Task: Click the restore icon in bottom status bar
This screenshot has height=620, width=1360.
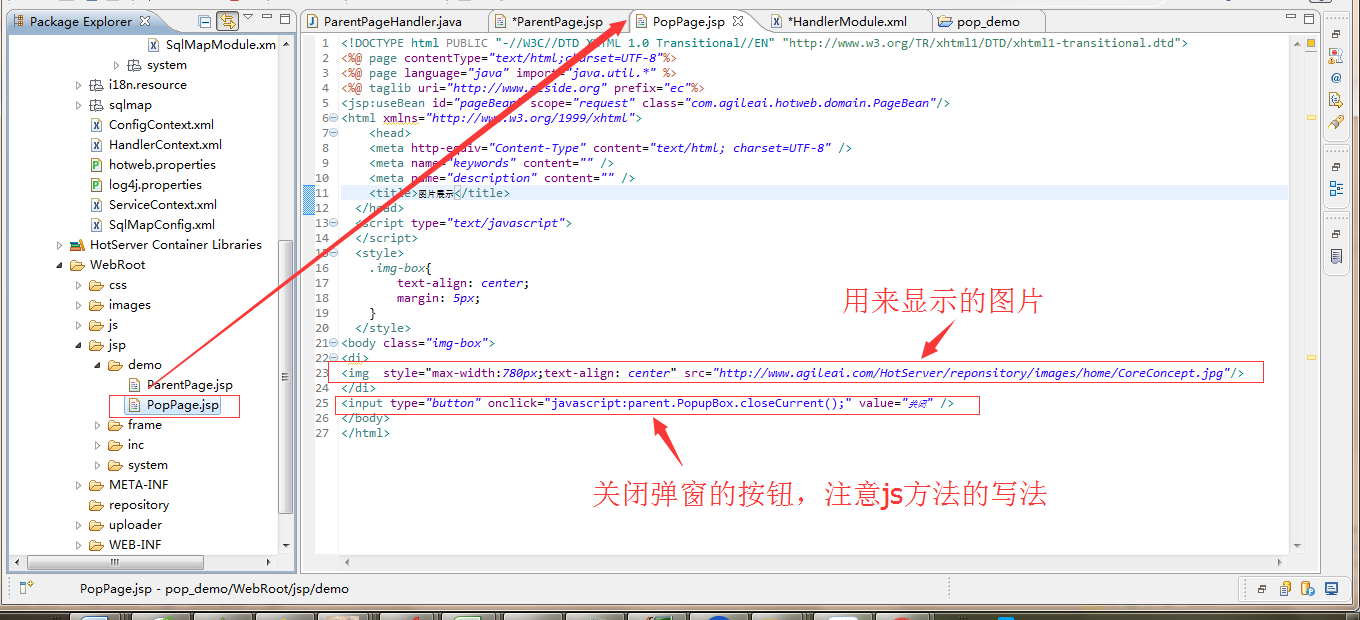Action: (1263, 589)
